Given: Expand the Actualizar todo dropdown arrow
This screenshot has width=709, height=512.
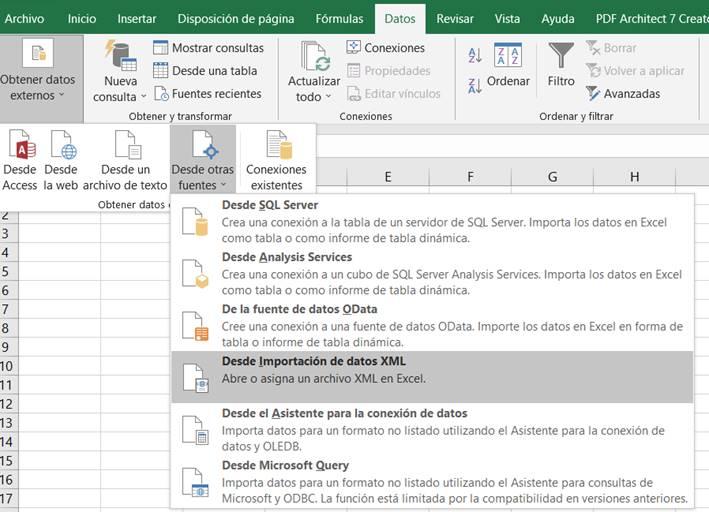Looking at the screenshot, I should (x=328, y=97).
